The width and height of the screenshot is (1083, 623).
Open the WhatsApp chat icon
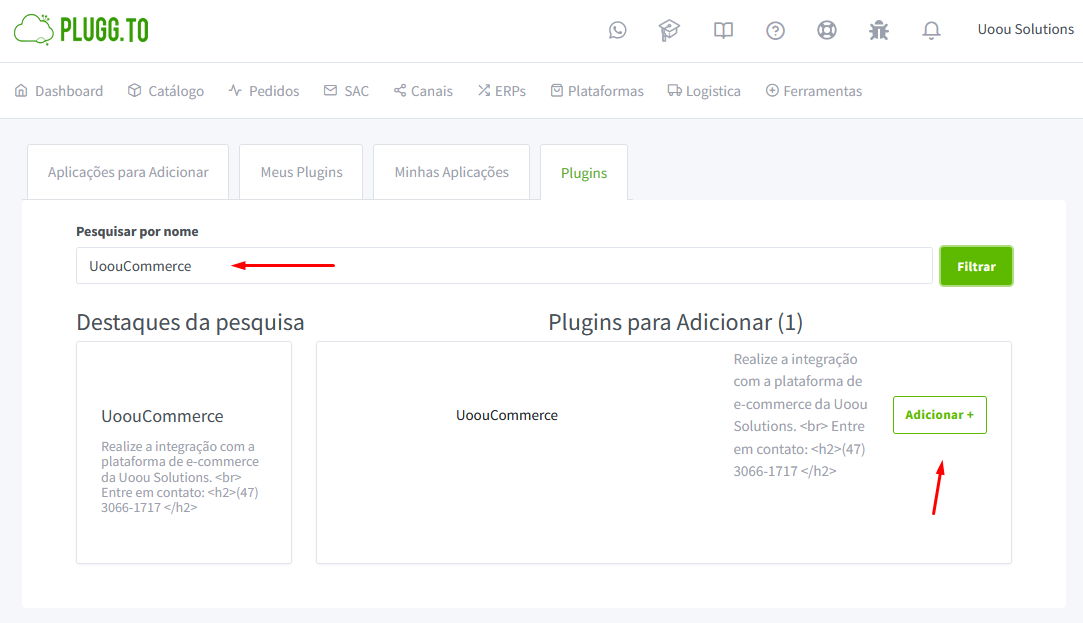(617, 30)
